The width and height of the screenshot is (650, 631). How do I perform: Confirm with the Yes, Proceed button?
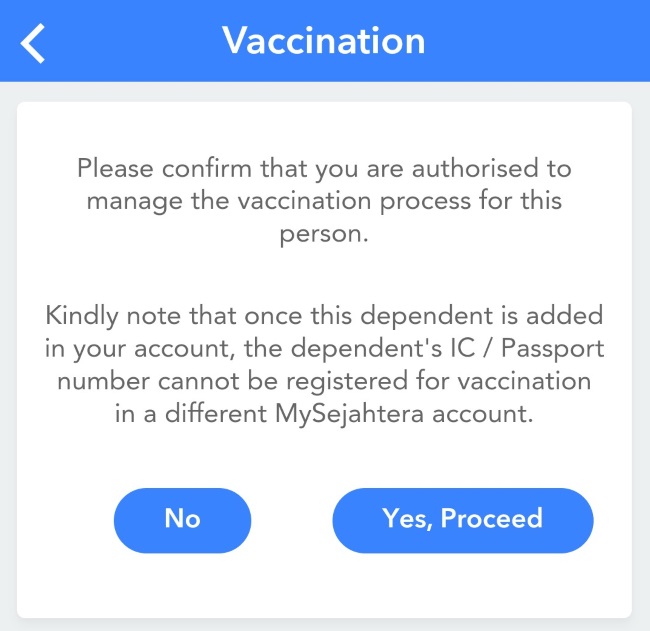point(463,520)
